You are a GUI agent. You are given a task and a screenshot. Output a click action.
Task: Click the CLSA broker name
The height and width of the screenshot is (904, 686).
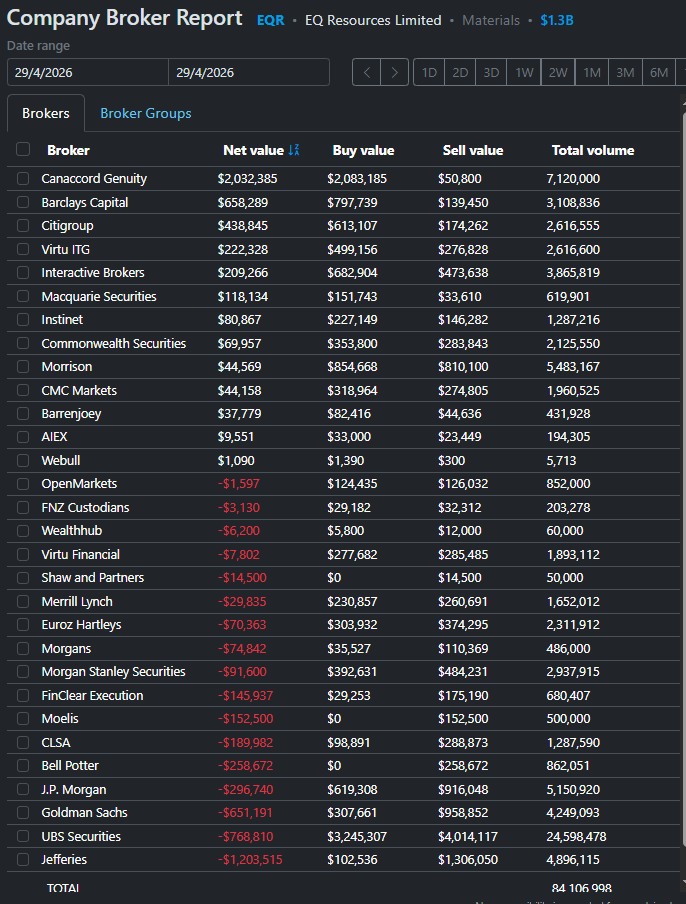point(56,743)
